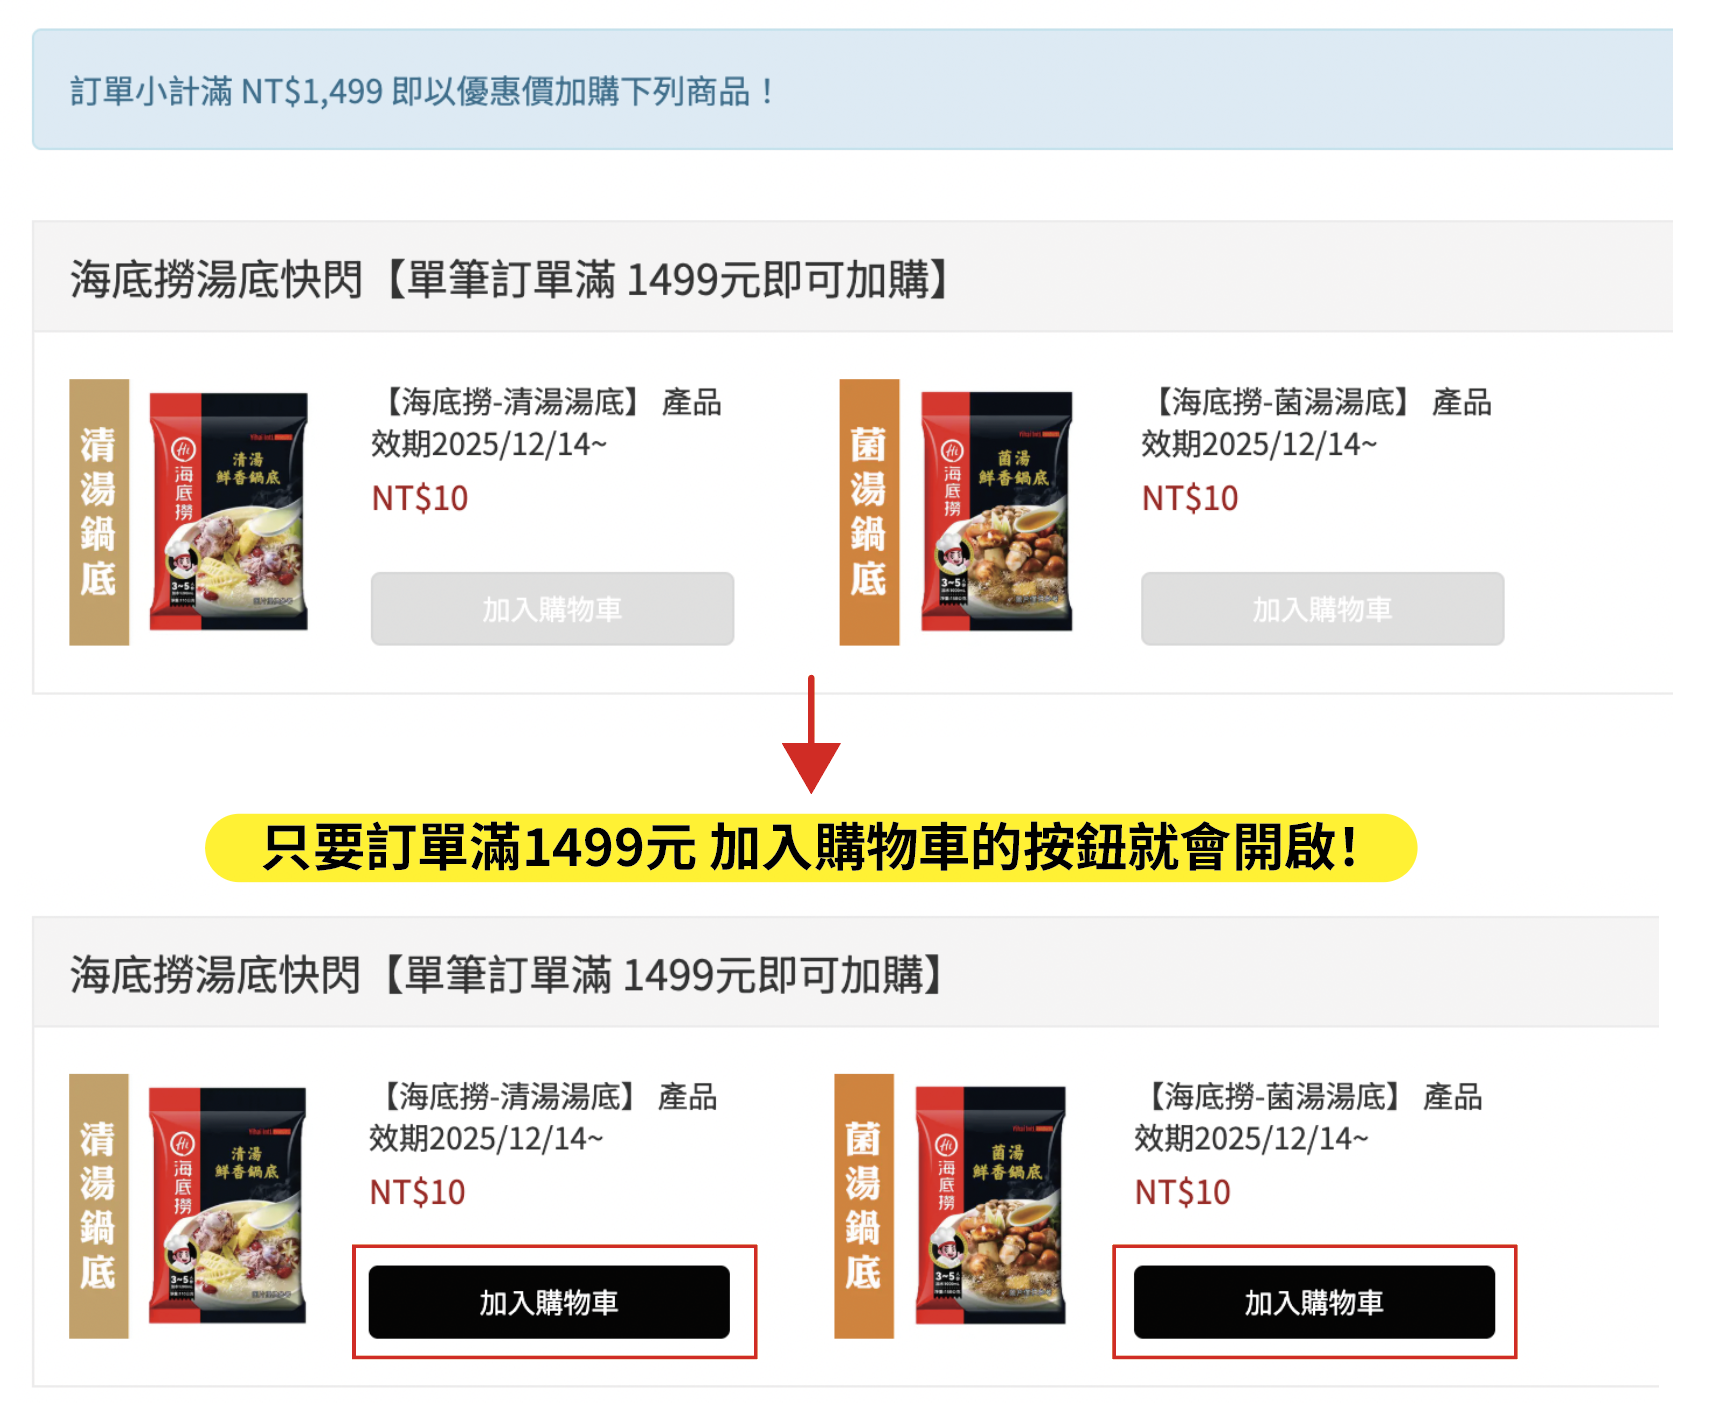Add 清湯湯底 to cart with the black button
Image resolution: width=1716 pixels, height=1420 pixels.
(549, 1302)
